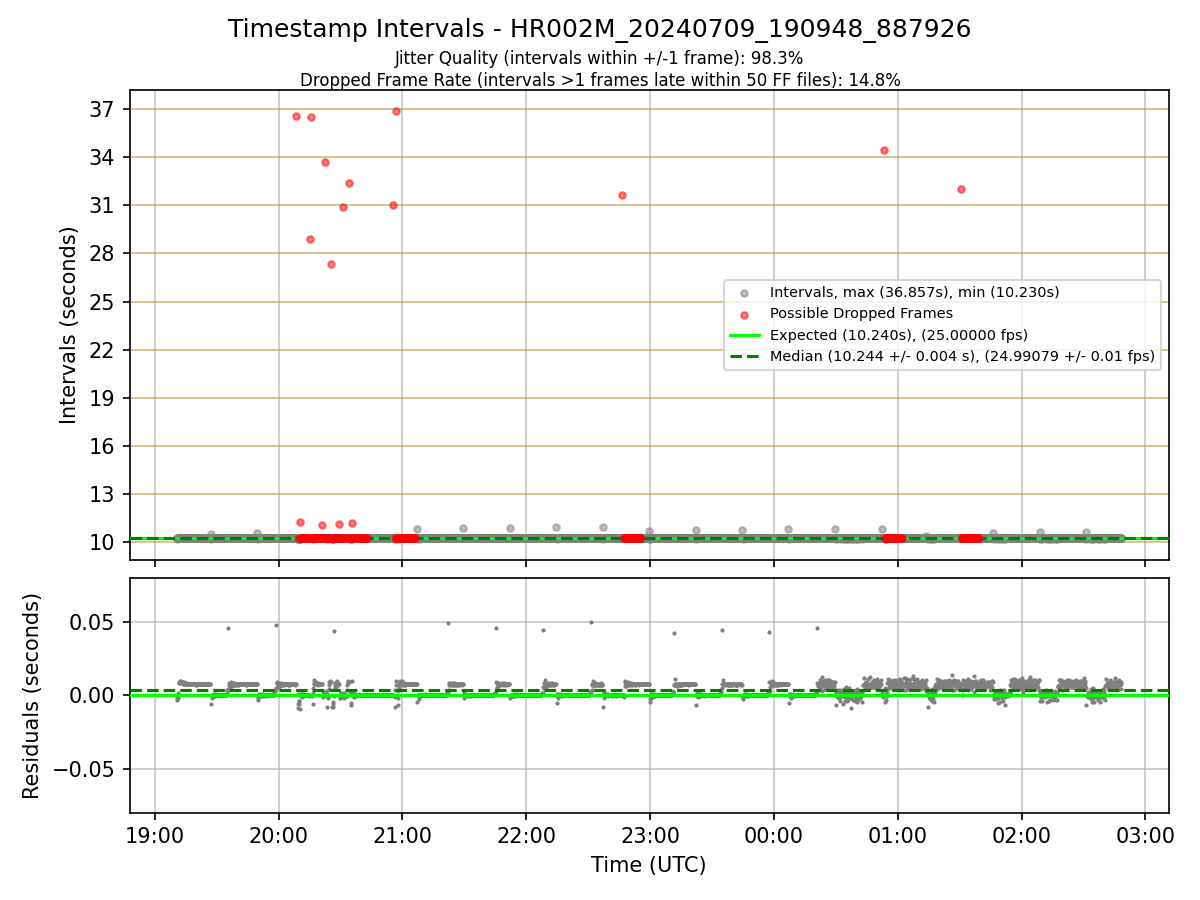
Task: Select the lowest red dropped-frame point near 27 seconds
Action: pyautogui.click(x=331, y=264)
